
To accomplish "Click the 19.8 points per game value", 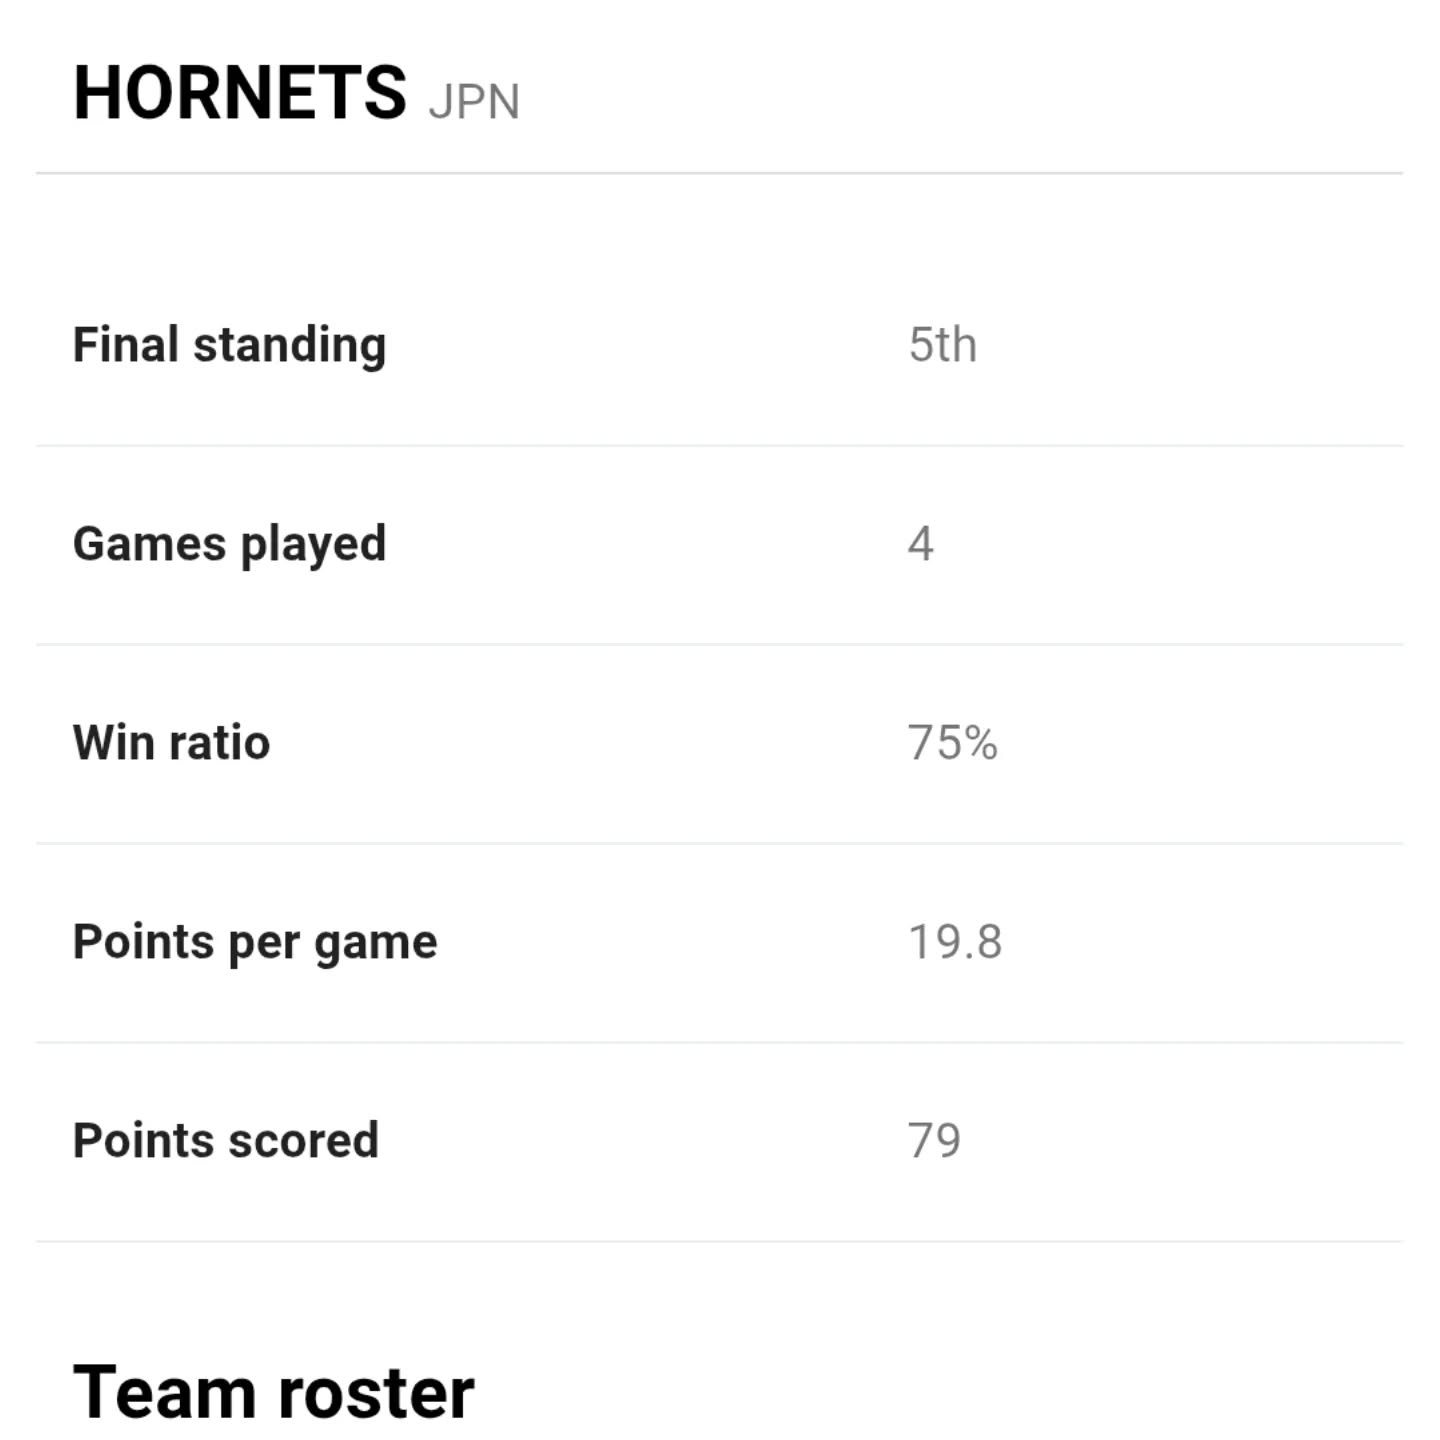I will [x=954, y=942].
